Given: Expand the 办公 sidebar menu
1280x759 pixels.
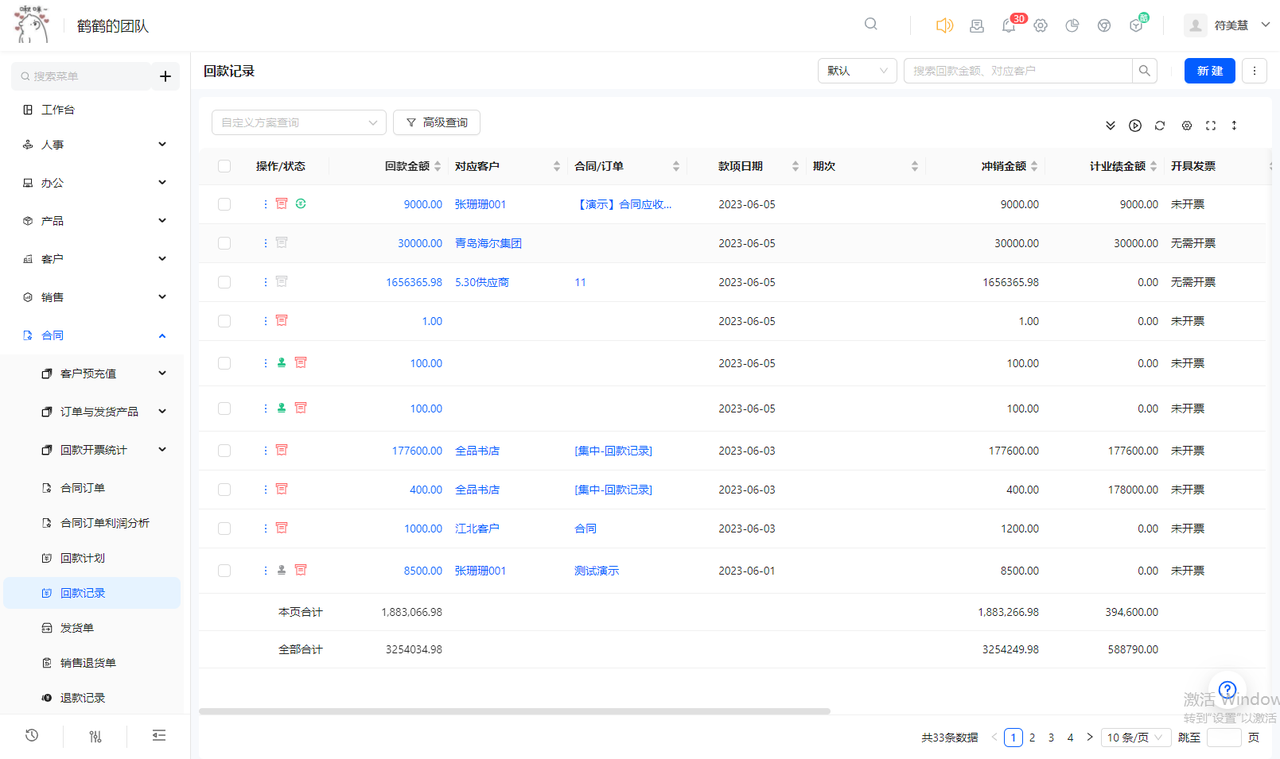Looking at the screenshot, I should (95, 183).
